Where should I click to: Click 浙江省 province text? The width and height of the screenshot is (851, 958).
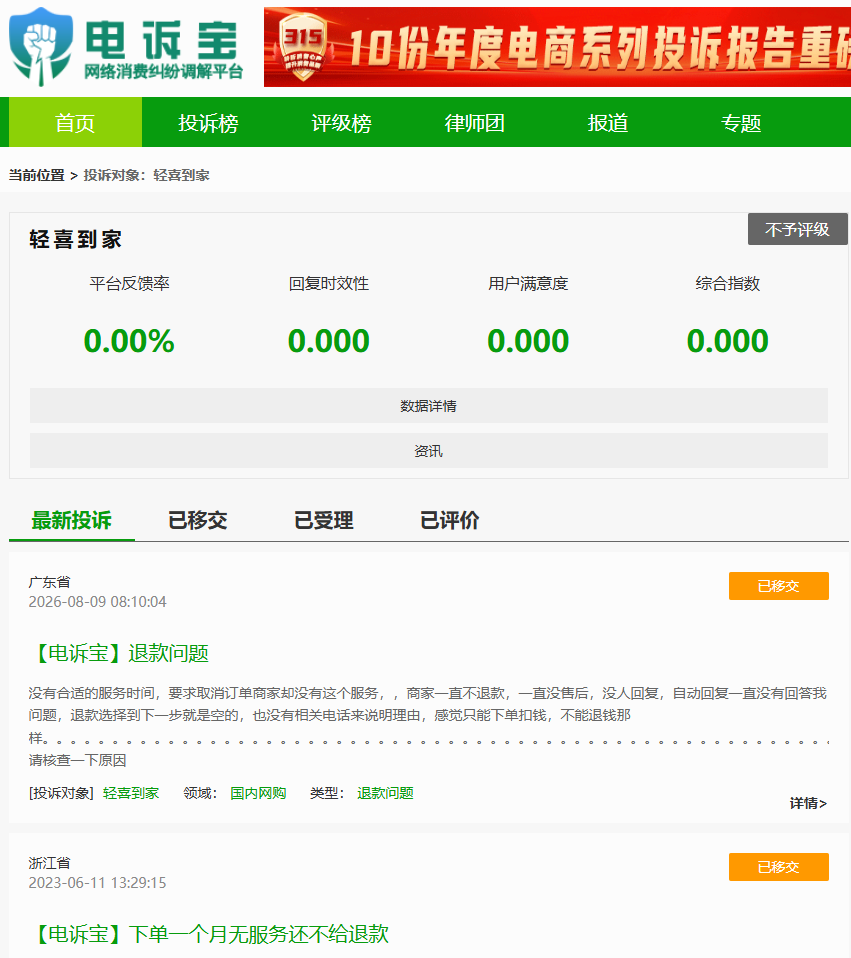(x=49, y=863)
